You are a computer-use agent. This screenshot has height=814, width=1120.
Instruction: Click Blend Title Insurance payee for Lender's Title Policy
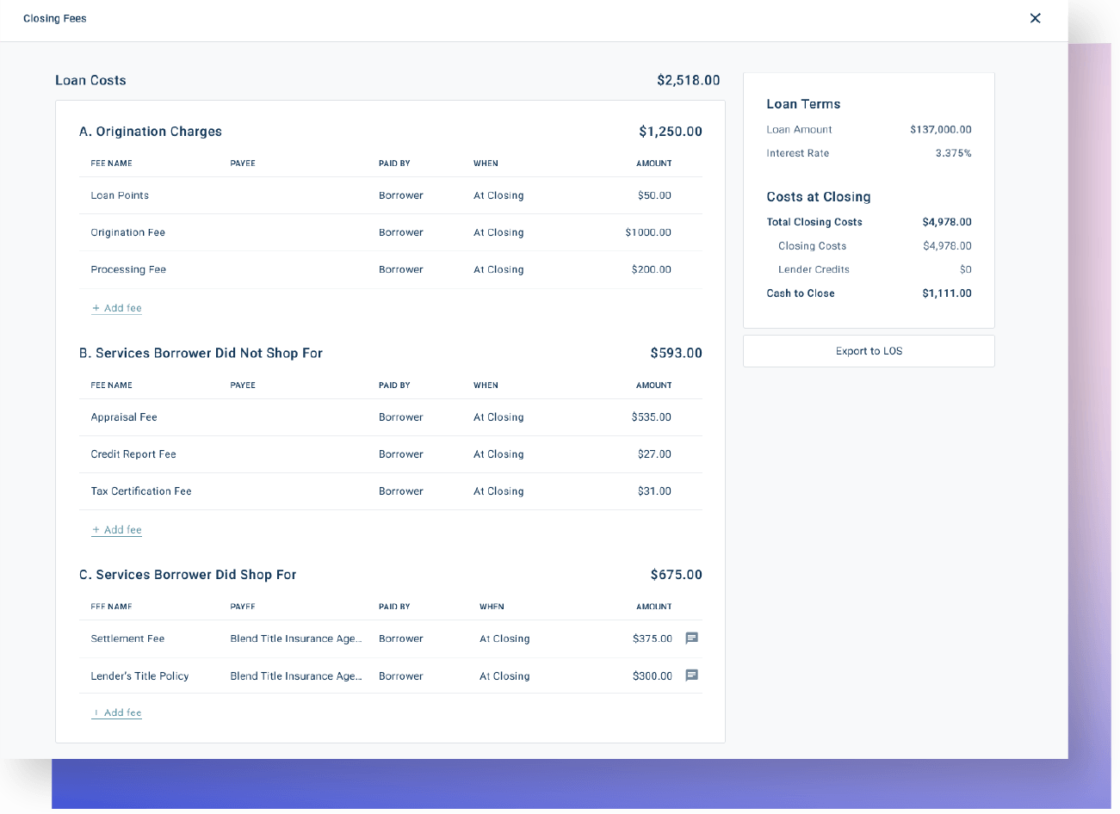point(293,675)
